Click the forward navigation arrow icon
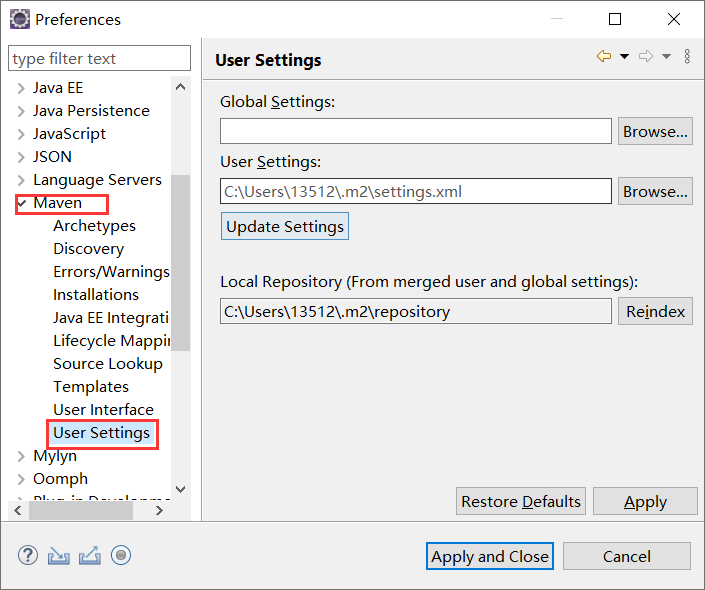705x590 pixels. (x=646, y=56)
